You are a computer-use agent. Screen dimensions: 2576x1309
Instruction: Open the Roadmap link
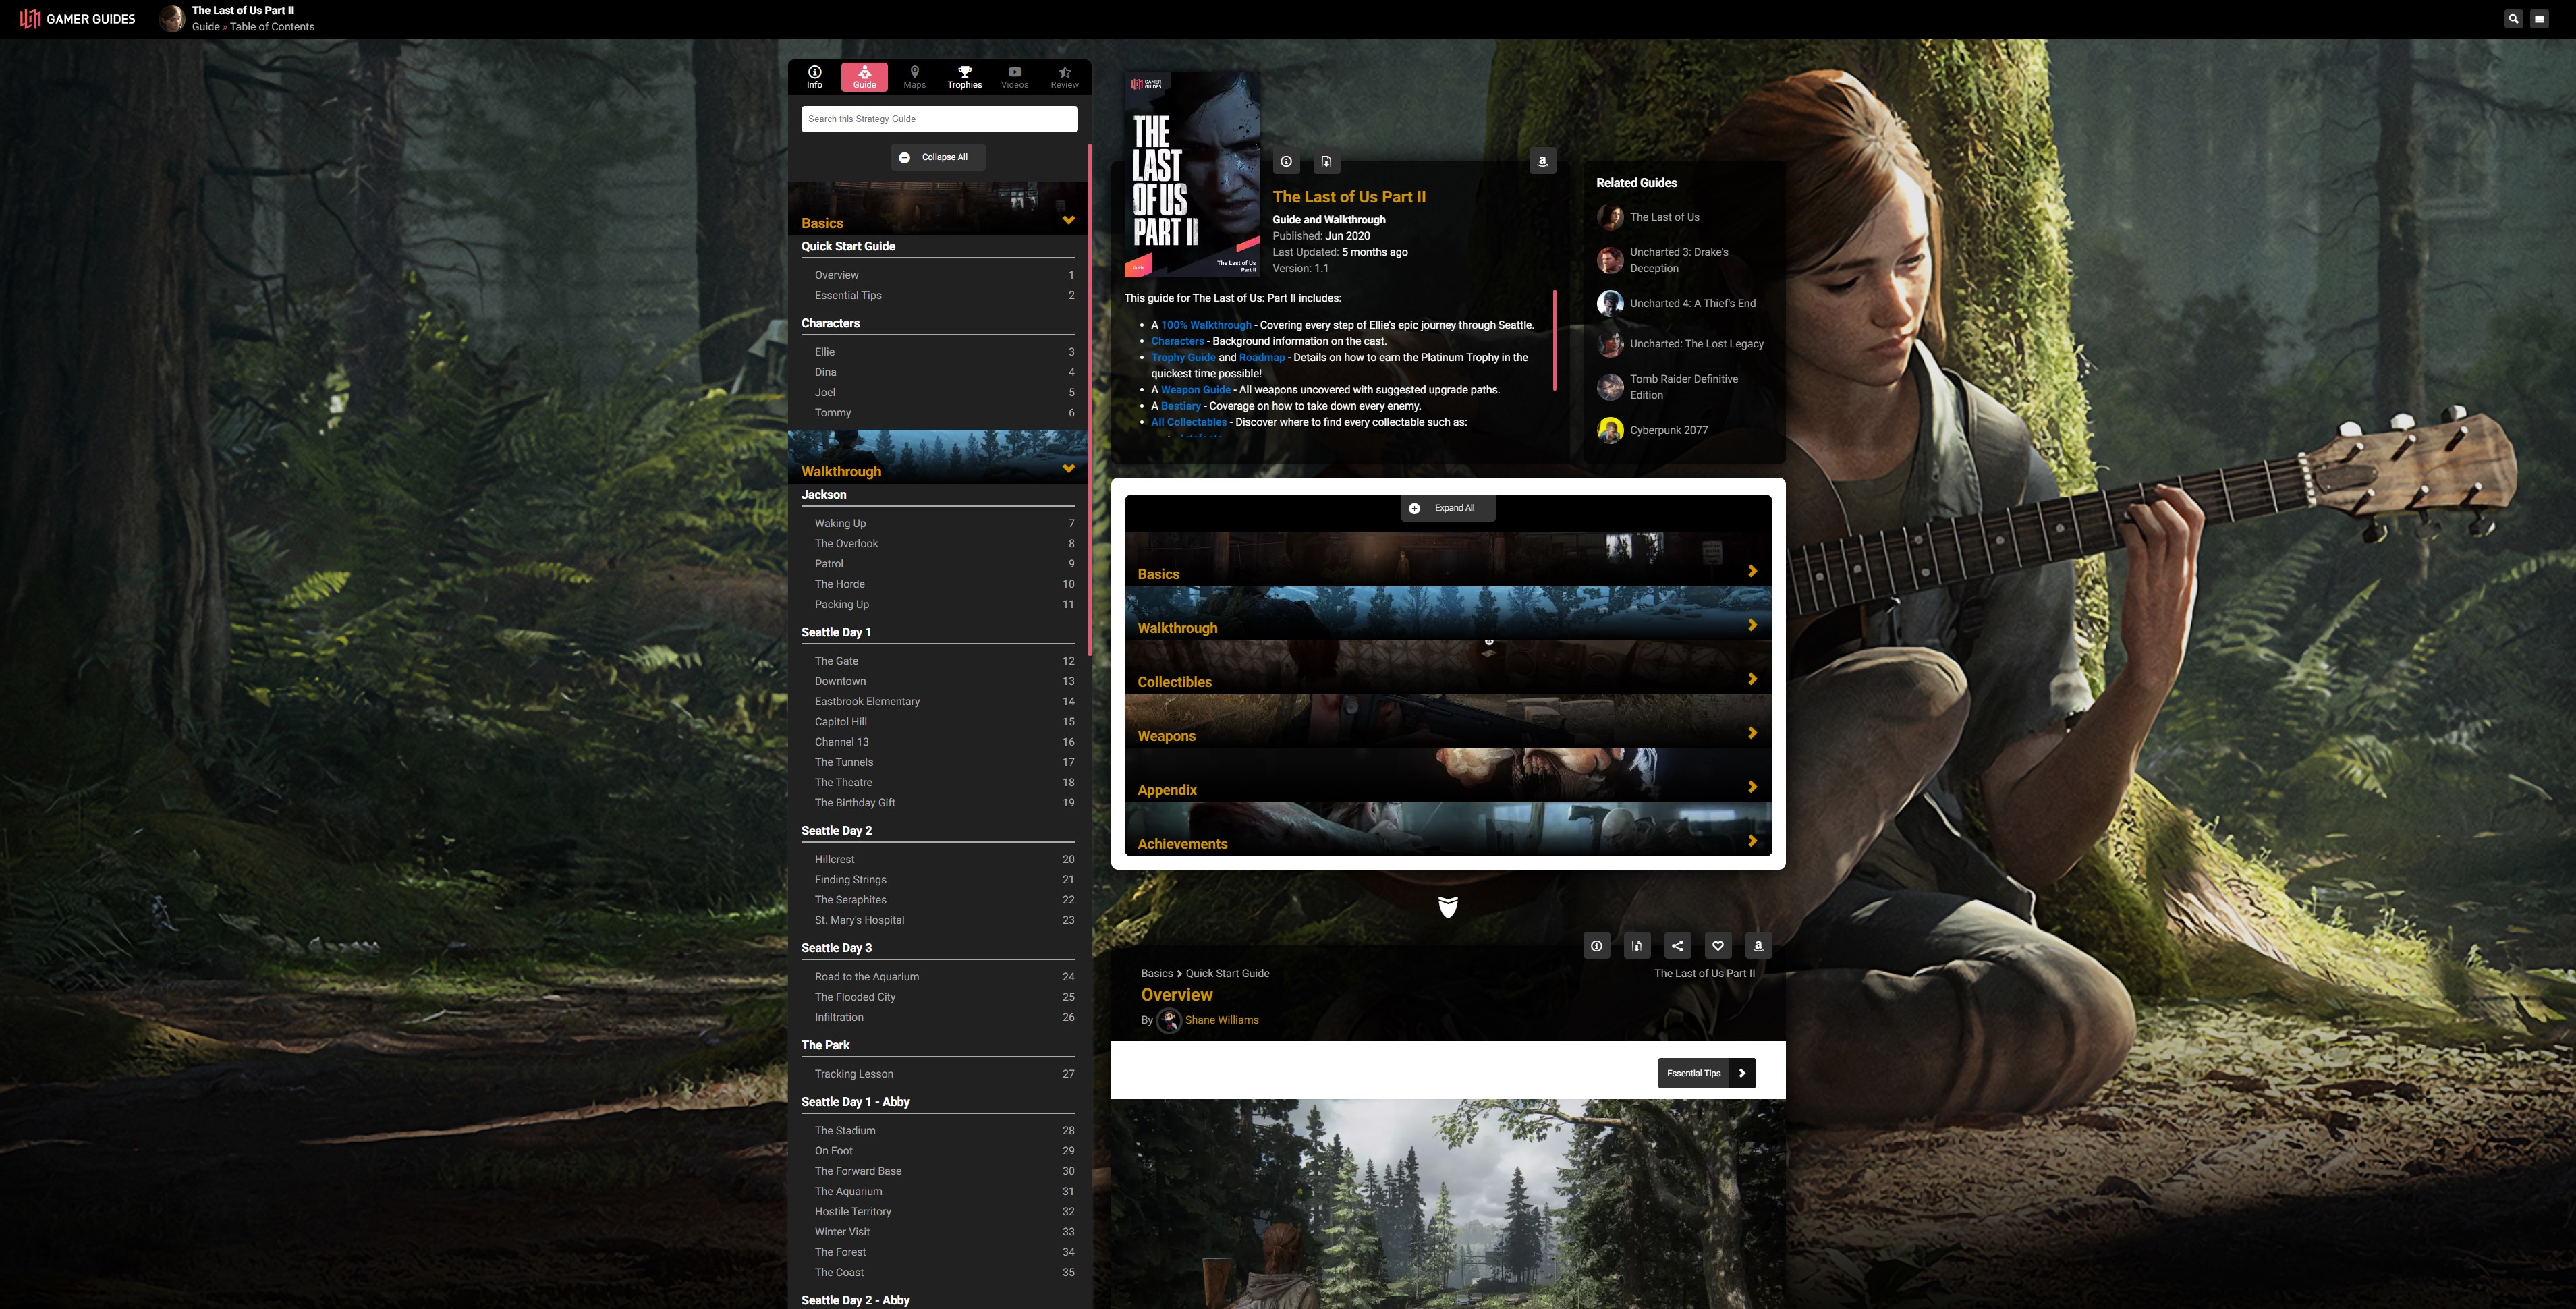1262,357
